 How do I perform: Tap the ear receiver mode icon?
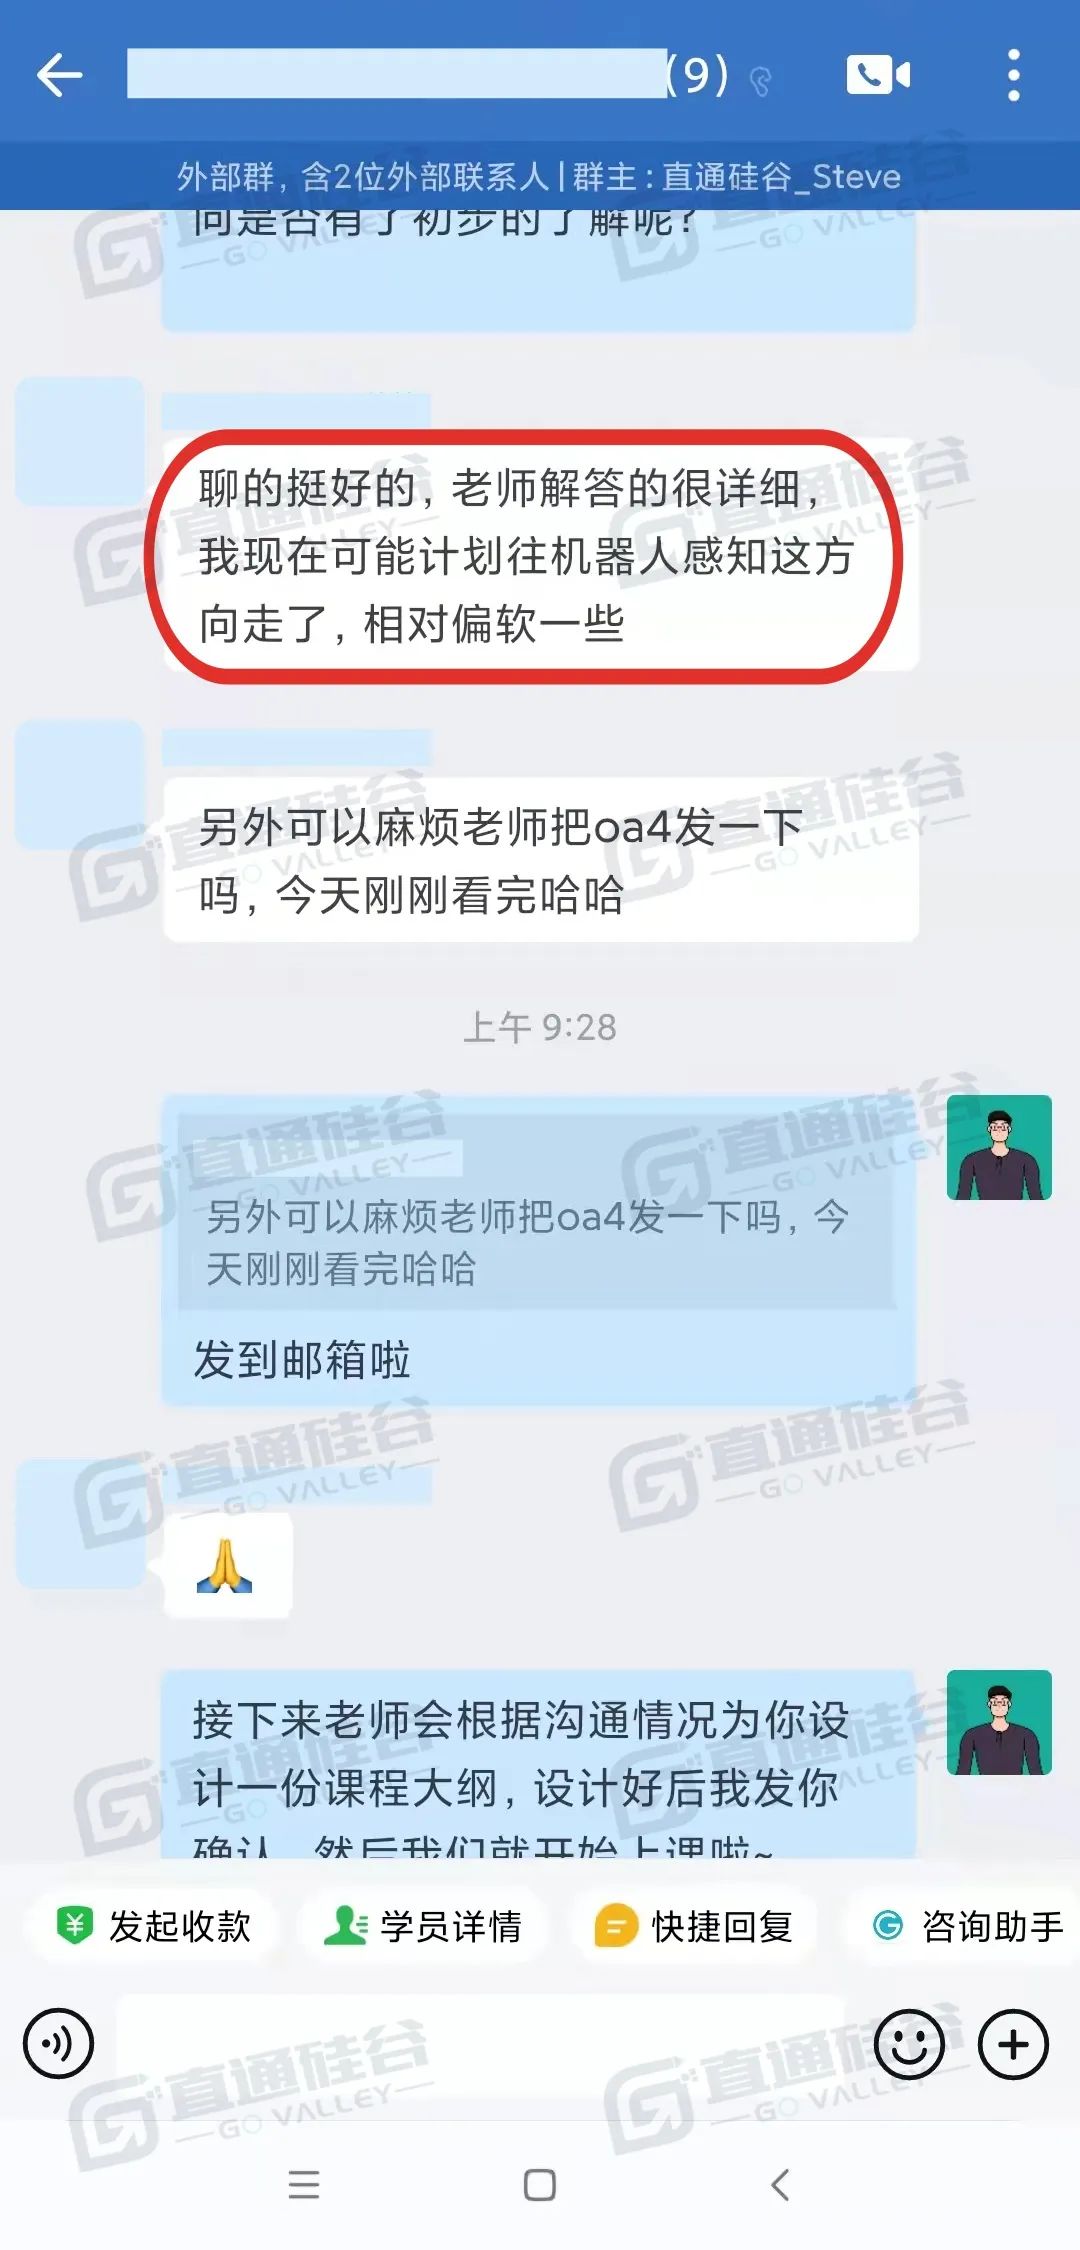click(x=762, y=81)
